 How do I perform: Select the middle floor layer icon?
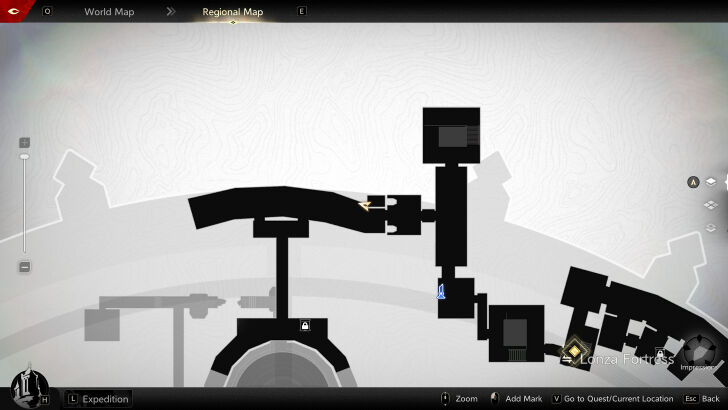pyautogui.click(x=711, y=205)
